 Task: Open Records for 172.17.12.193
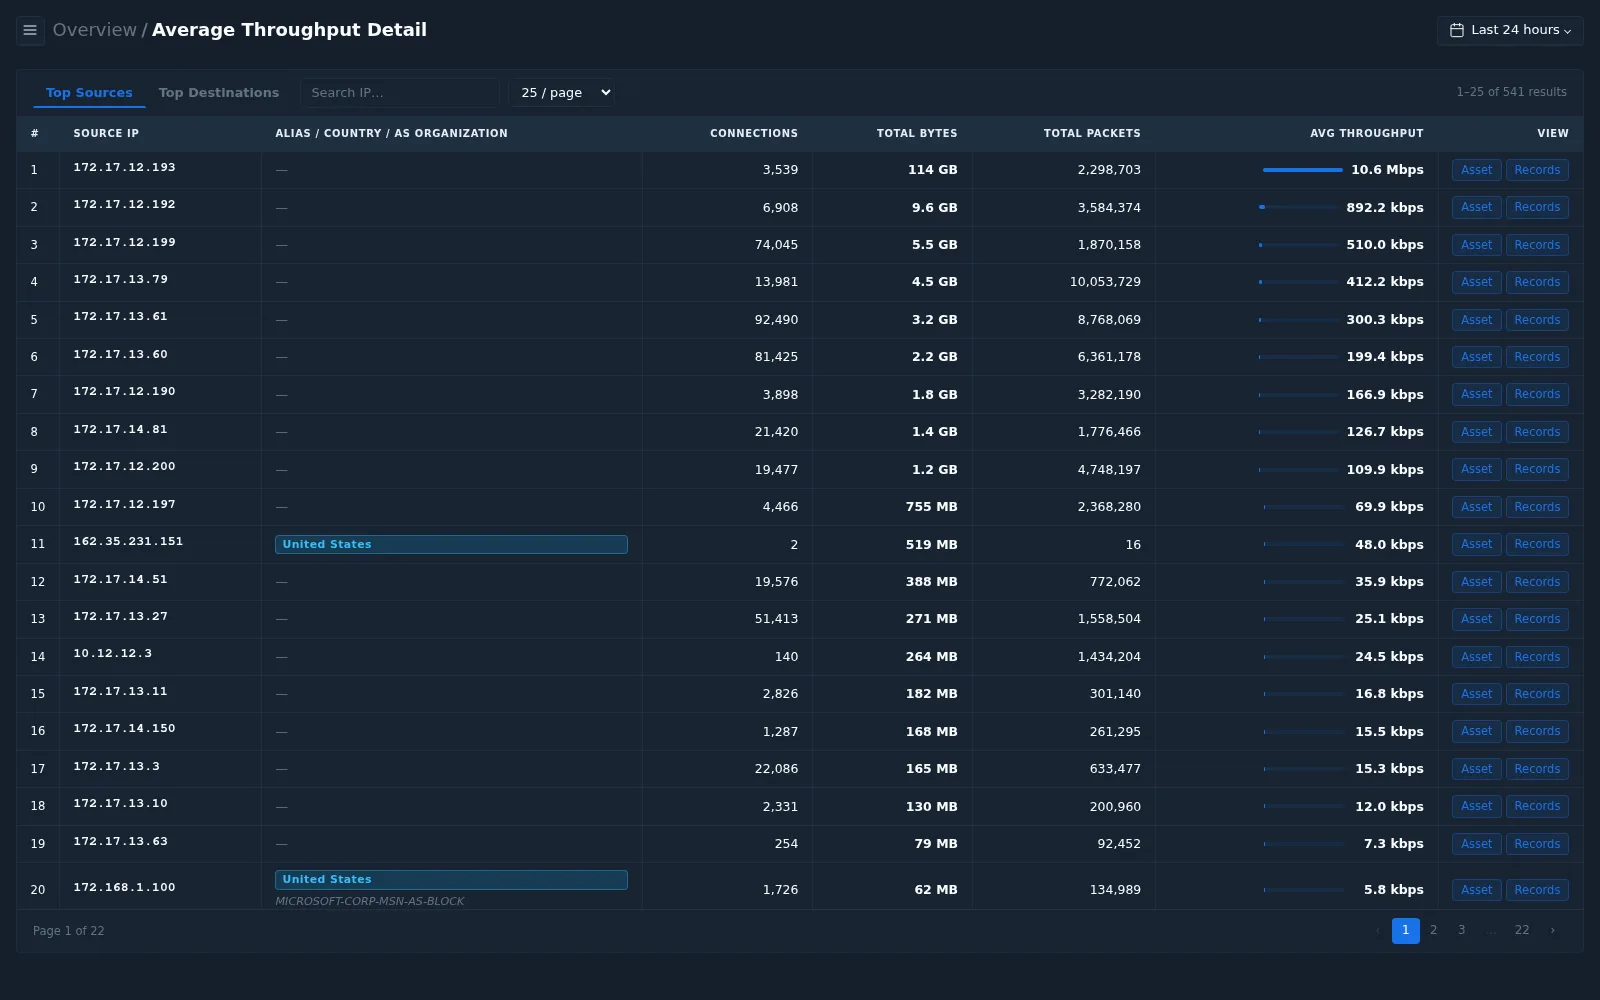[1537, 170]
